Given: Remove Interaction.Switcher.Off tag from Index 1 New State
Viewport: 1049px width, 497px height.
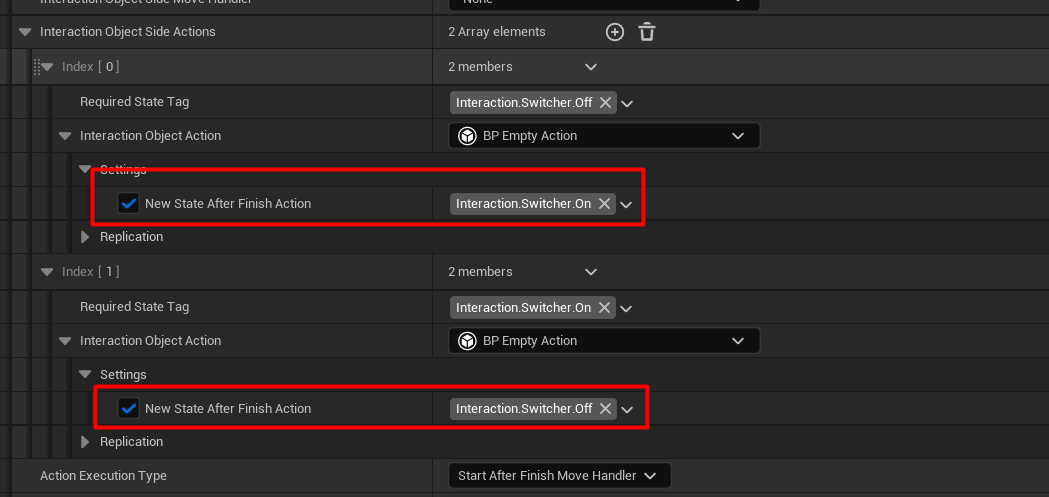Looking at the screenshot, I should pyautogui.click(x=605, y=409).
